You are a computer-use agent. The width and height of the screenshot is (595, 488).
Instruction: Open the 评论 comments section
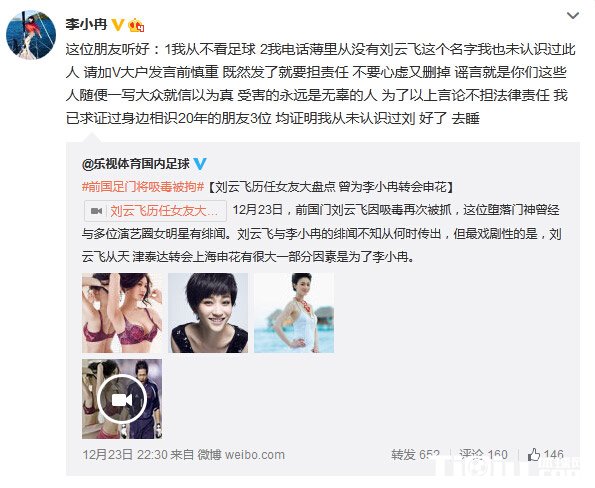tap(483, 455)
